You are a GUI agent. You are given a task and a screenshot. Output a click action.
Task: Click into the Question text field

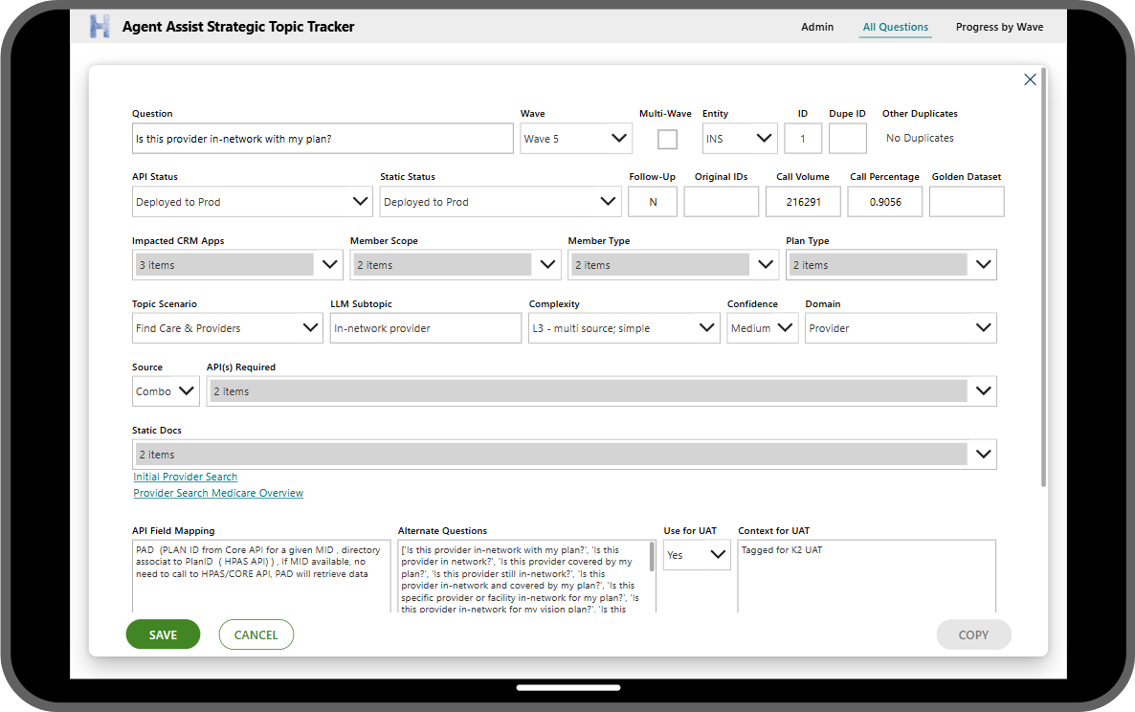click(323, 139)
